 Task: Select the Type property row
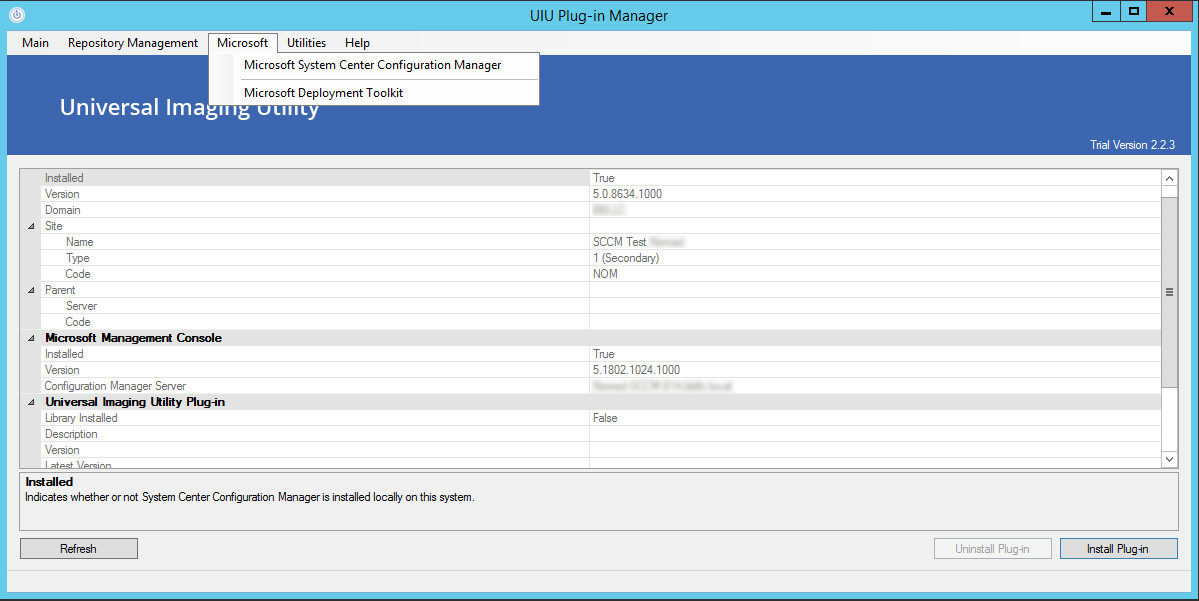pyautogui.click(x=600, y=258)
